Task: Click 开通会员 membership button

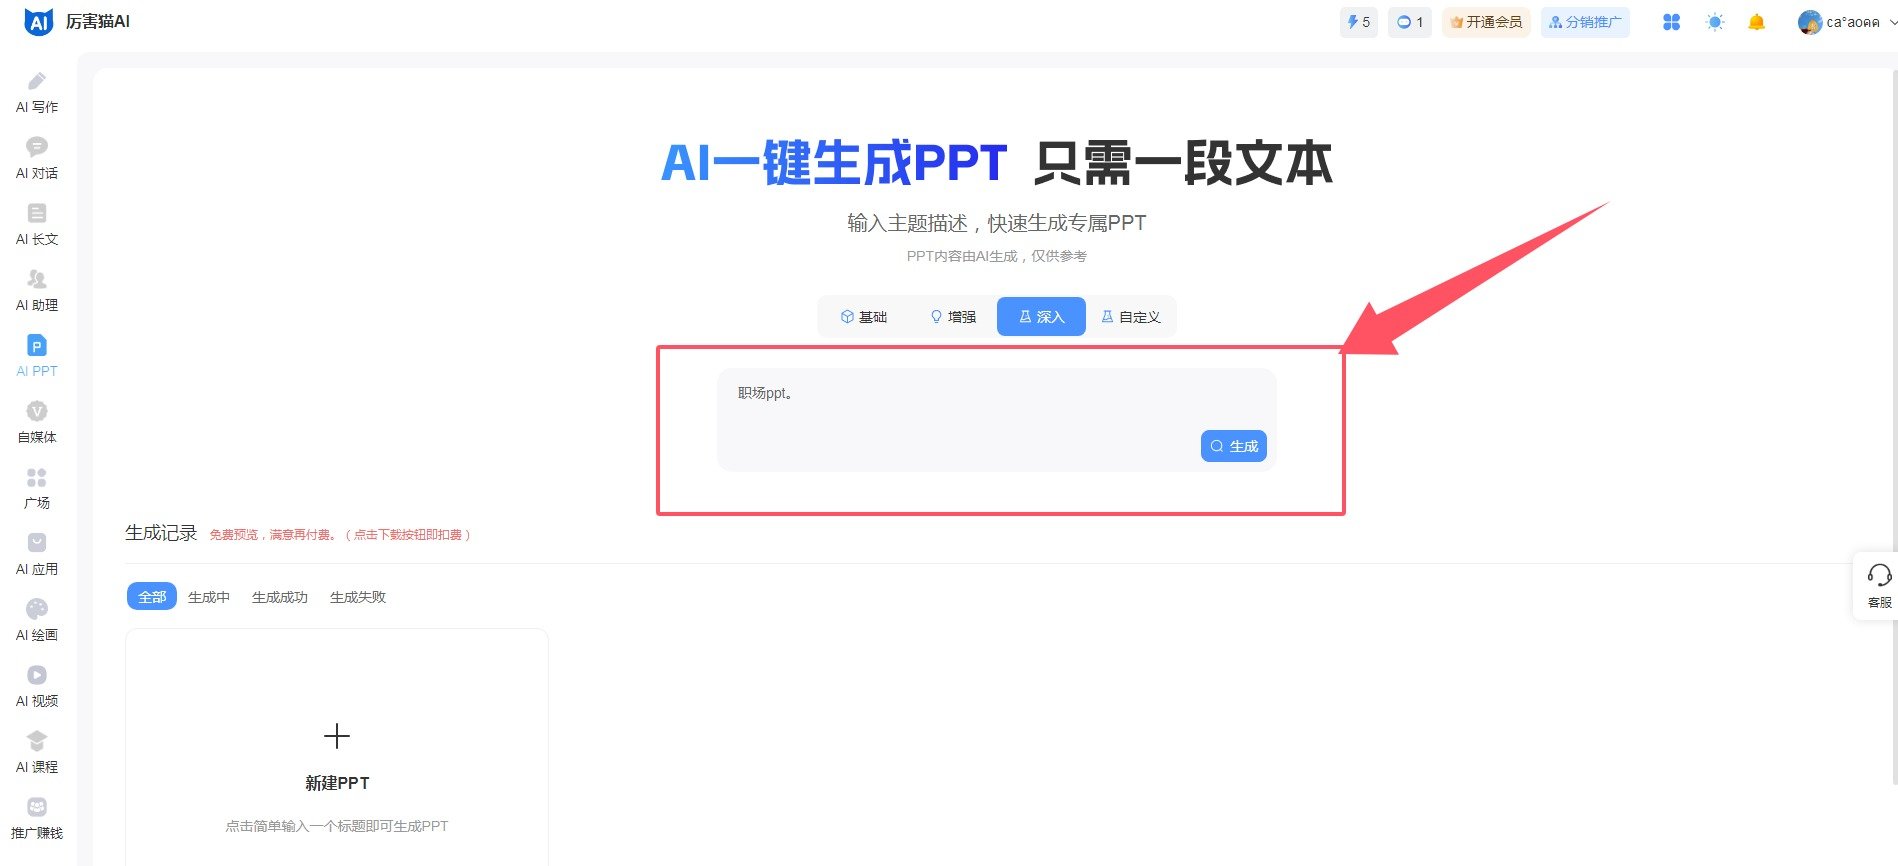Action: tap(1485, 22)
